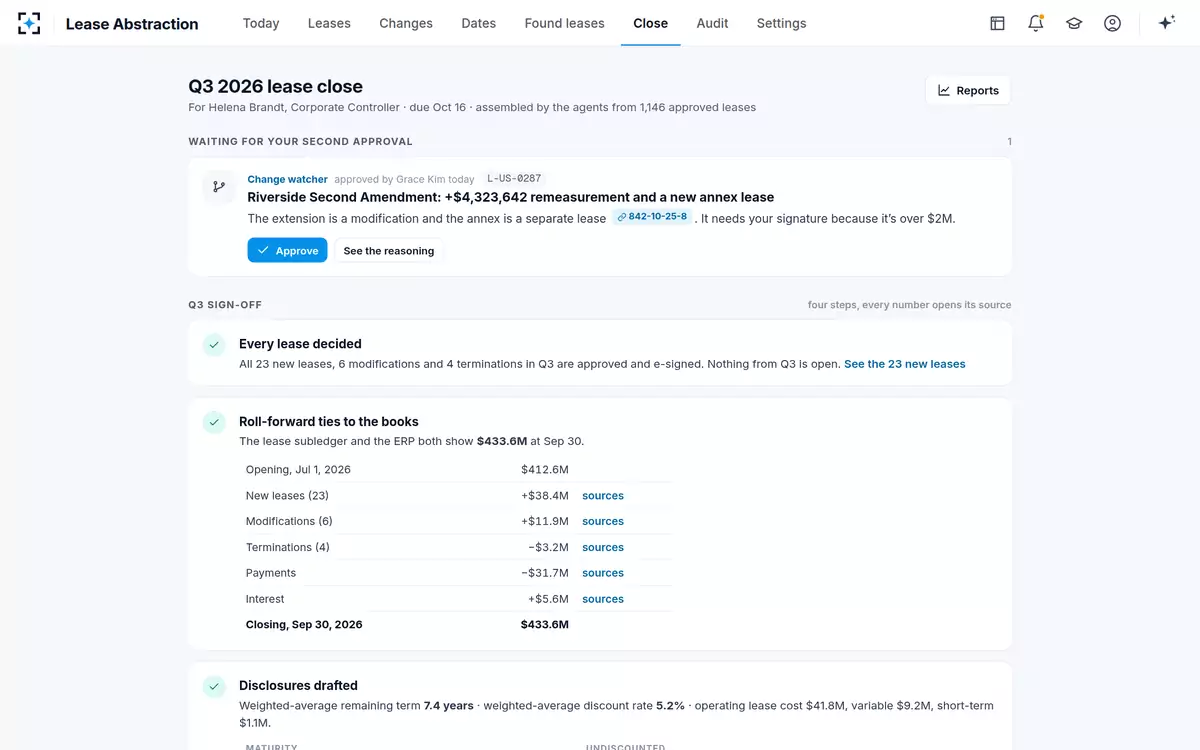Click the Change watcher label
1200x750 pixels.
[287, 179]
